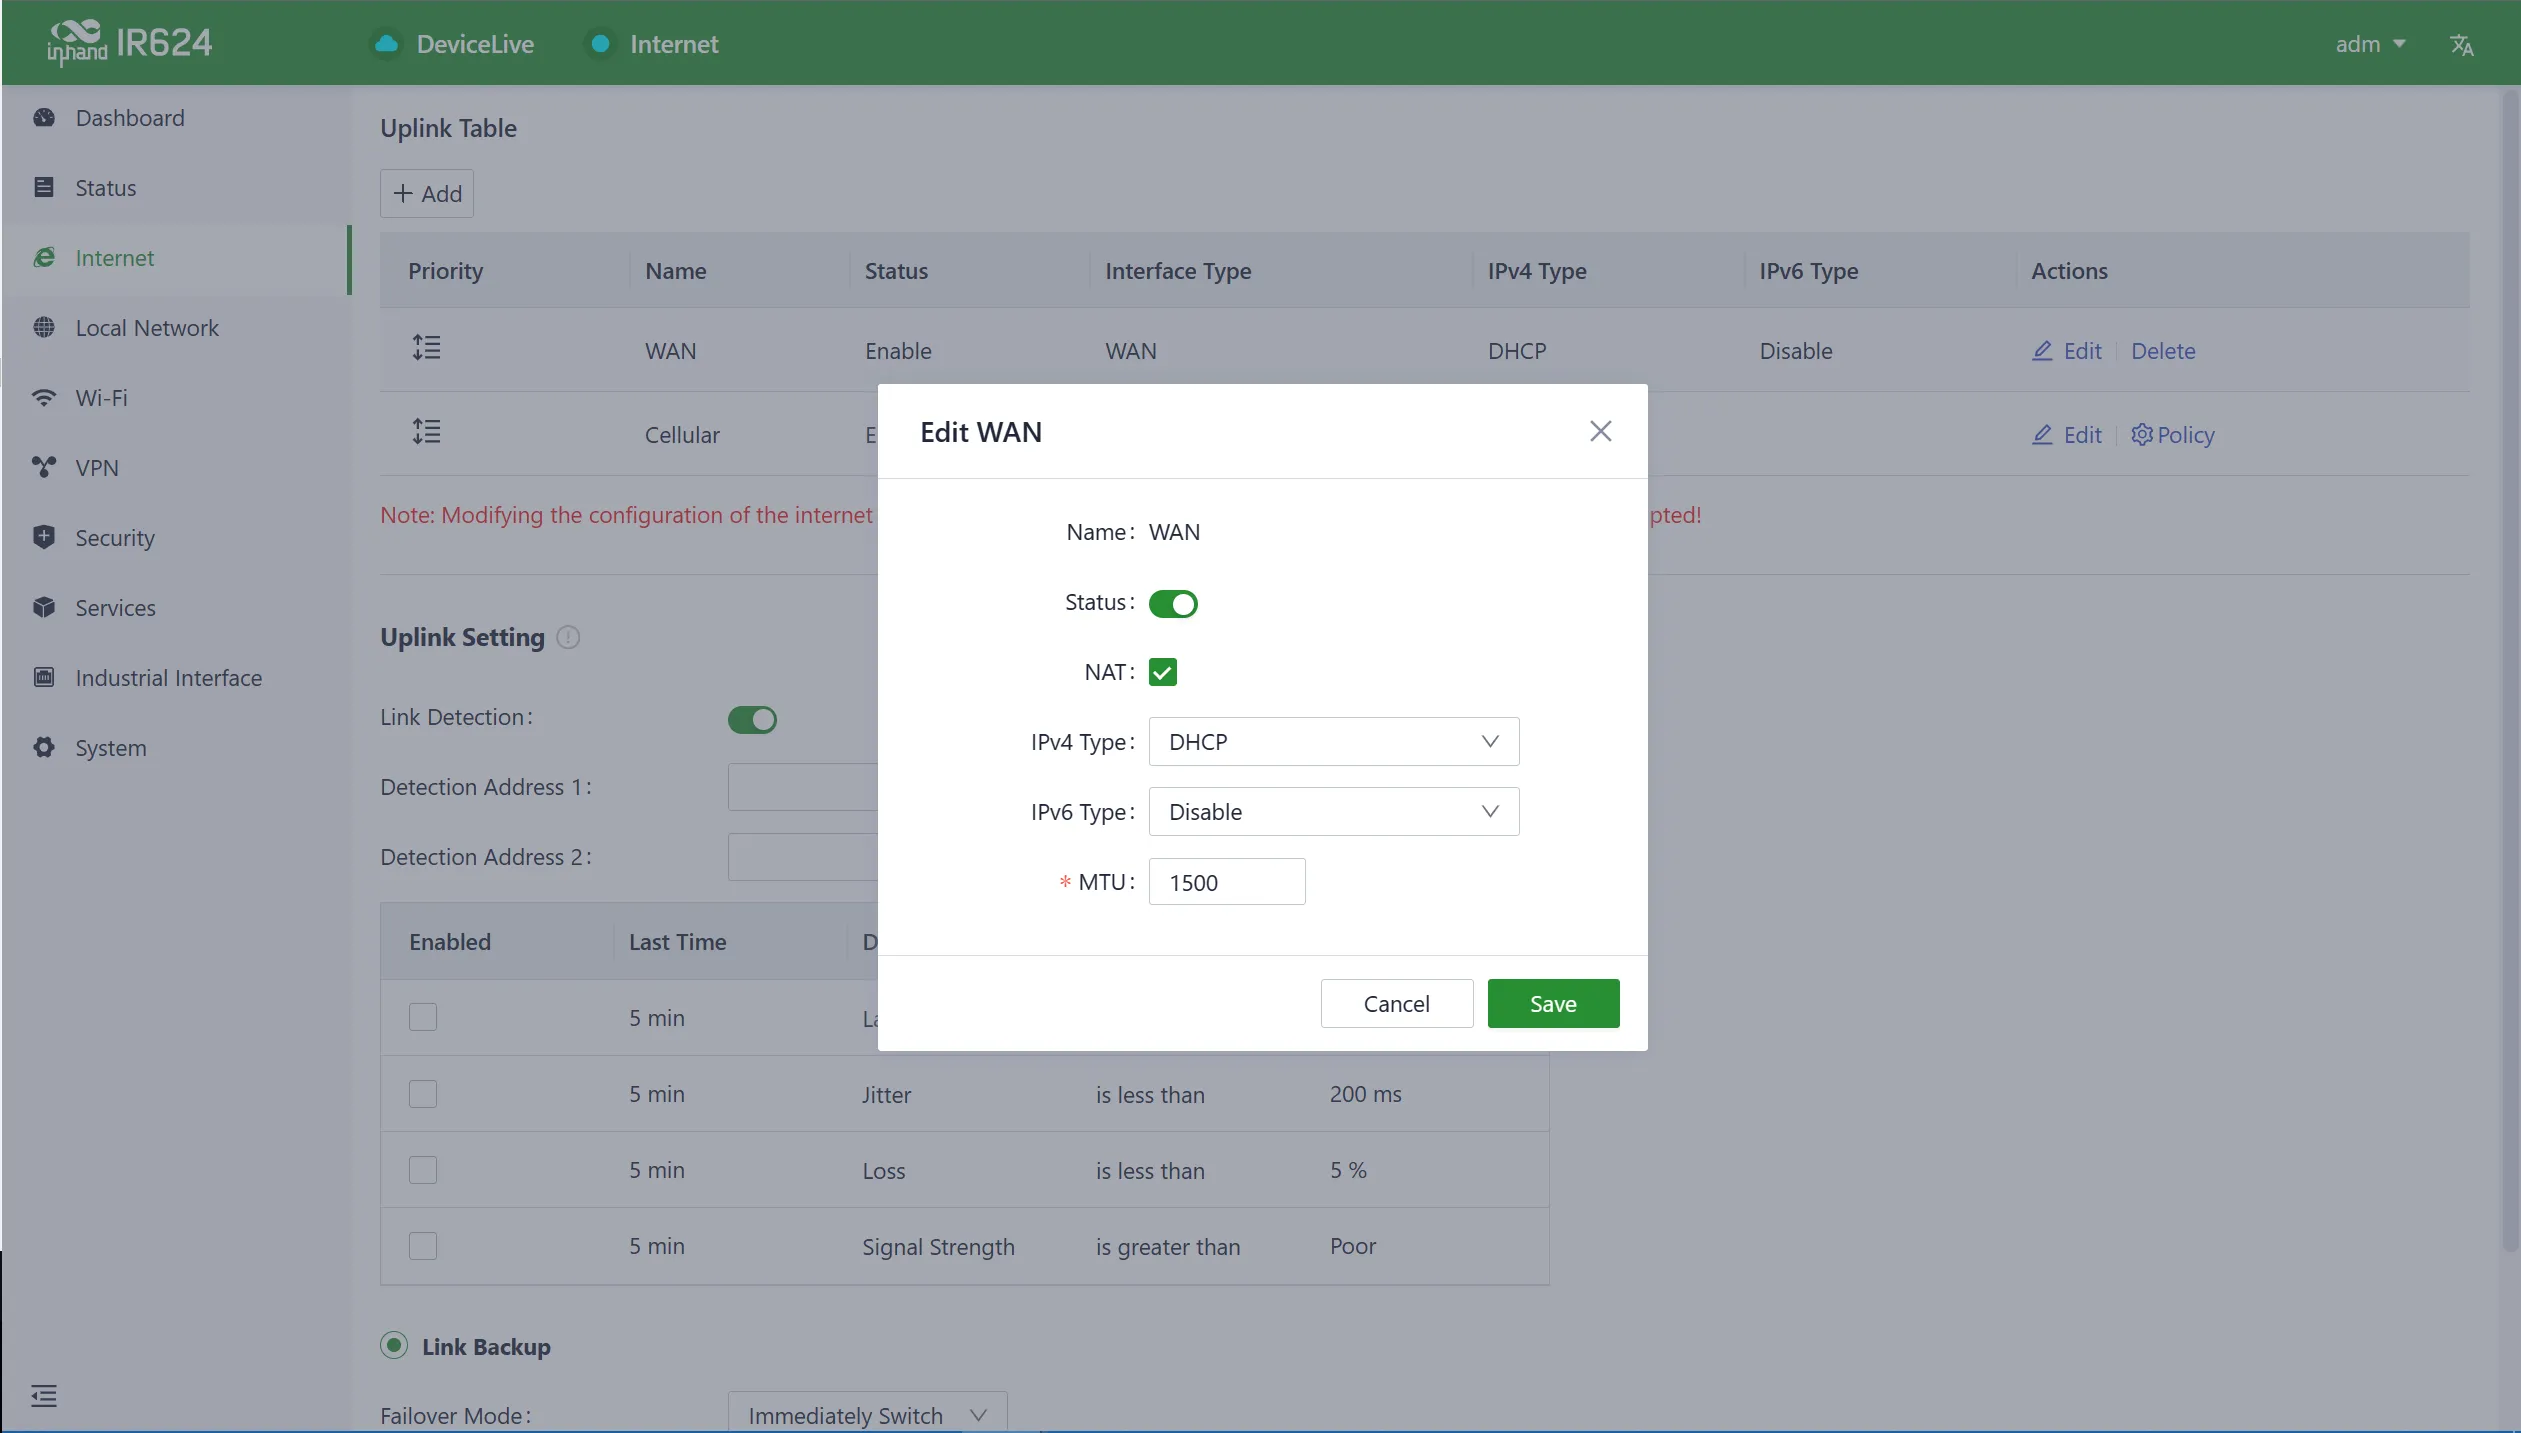This screenshot has width=2521, height=1433.
Task: Toggle the Link Detection switch
Action: (752, 720)
